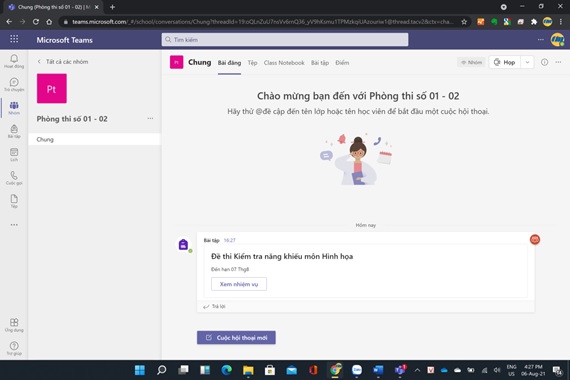
Task: Open Files icon in the left rail
Action: (14, 201)
